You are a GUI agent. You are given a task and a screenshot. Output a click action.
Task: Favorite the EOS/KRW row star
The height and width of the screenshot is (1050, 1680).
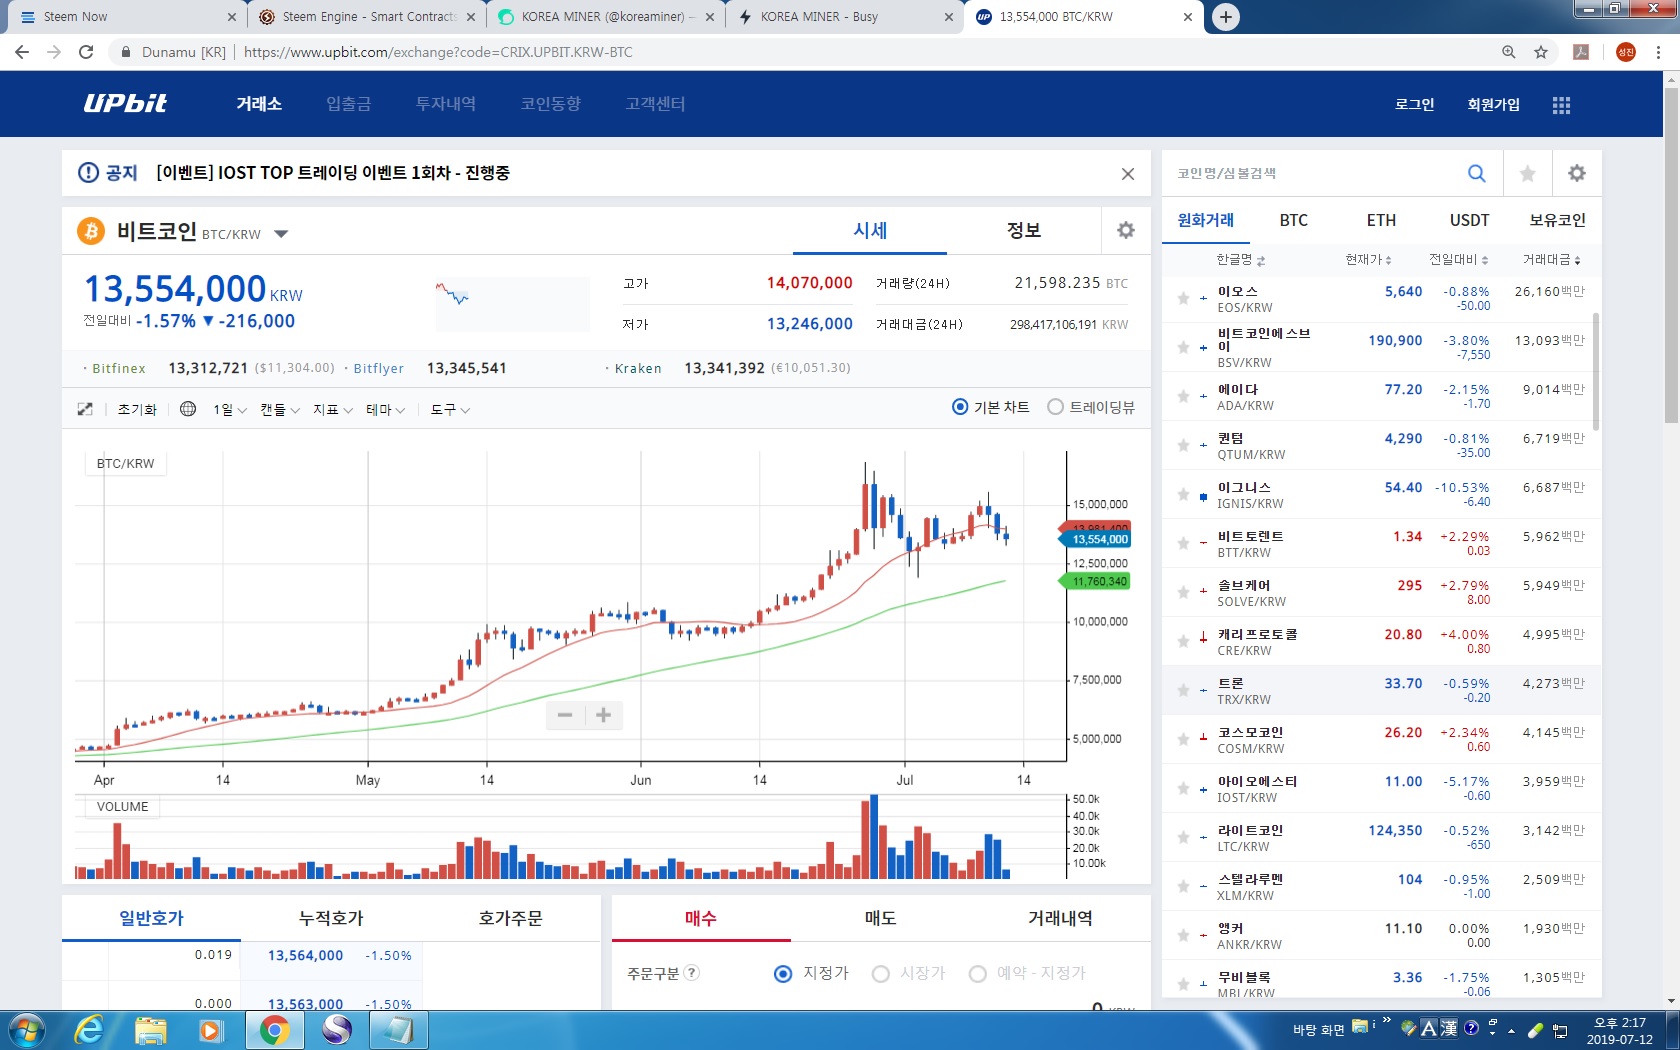click(x=1183, y=298)
